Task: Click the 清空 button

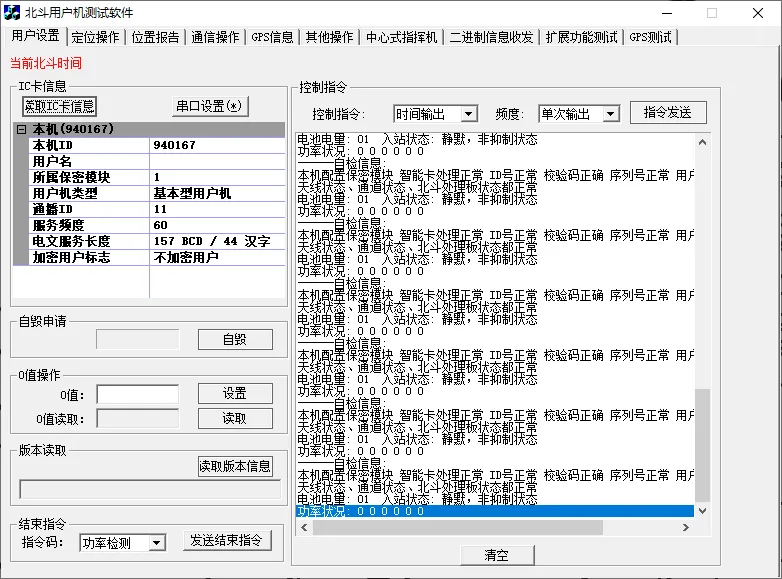Action: tap(497, 556)
